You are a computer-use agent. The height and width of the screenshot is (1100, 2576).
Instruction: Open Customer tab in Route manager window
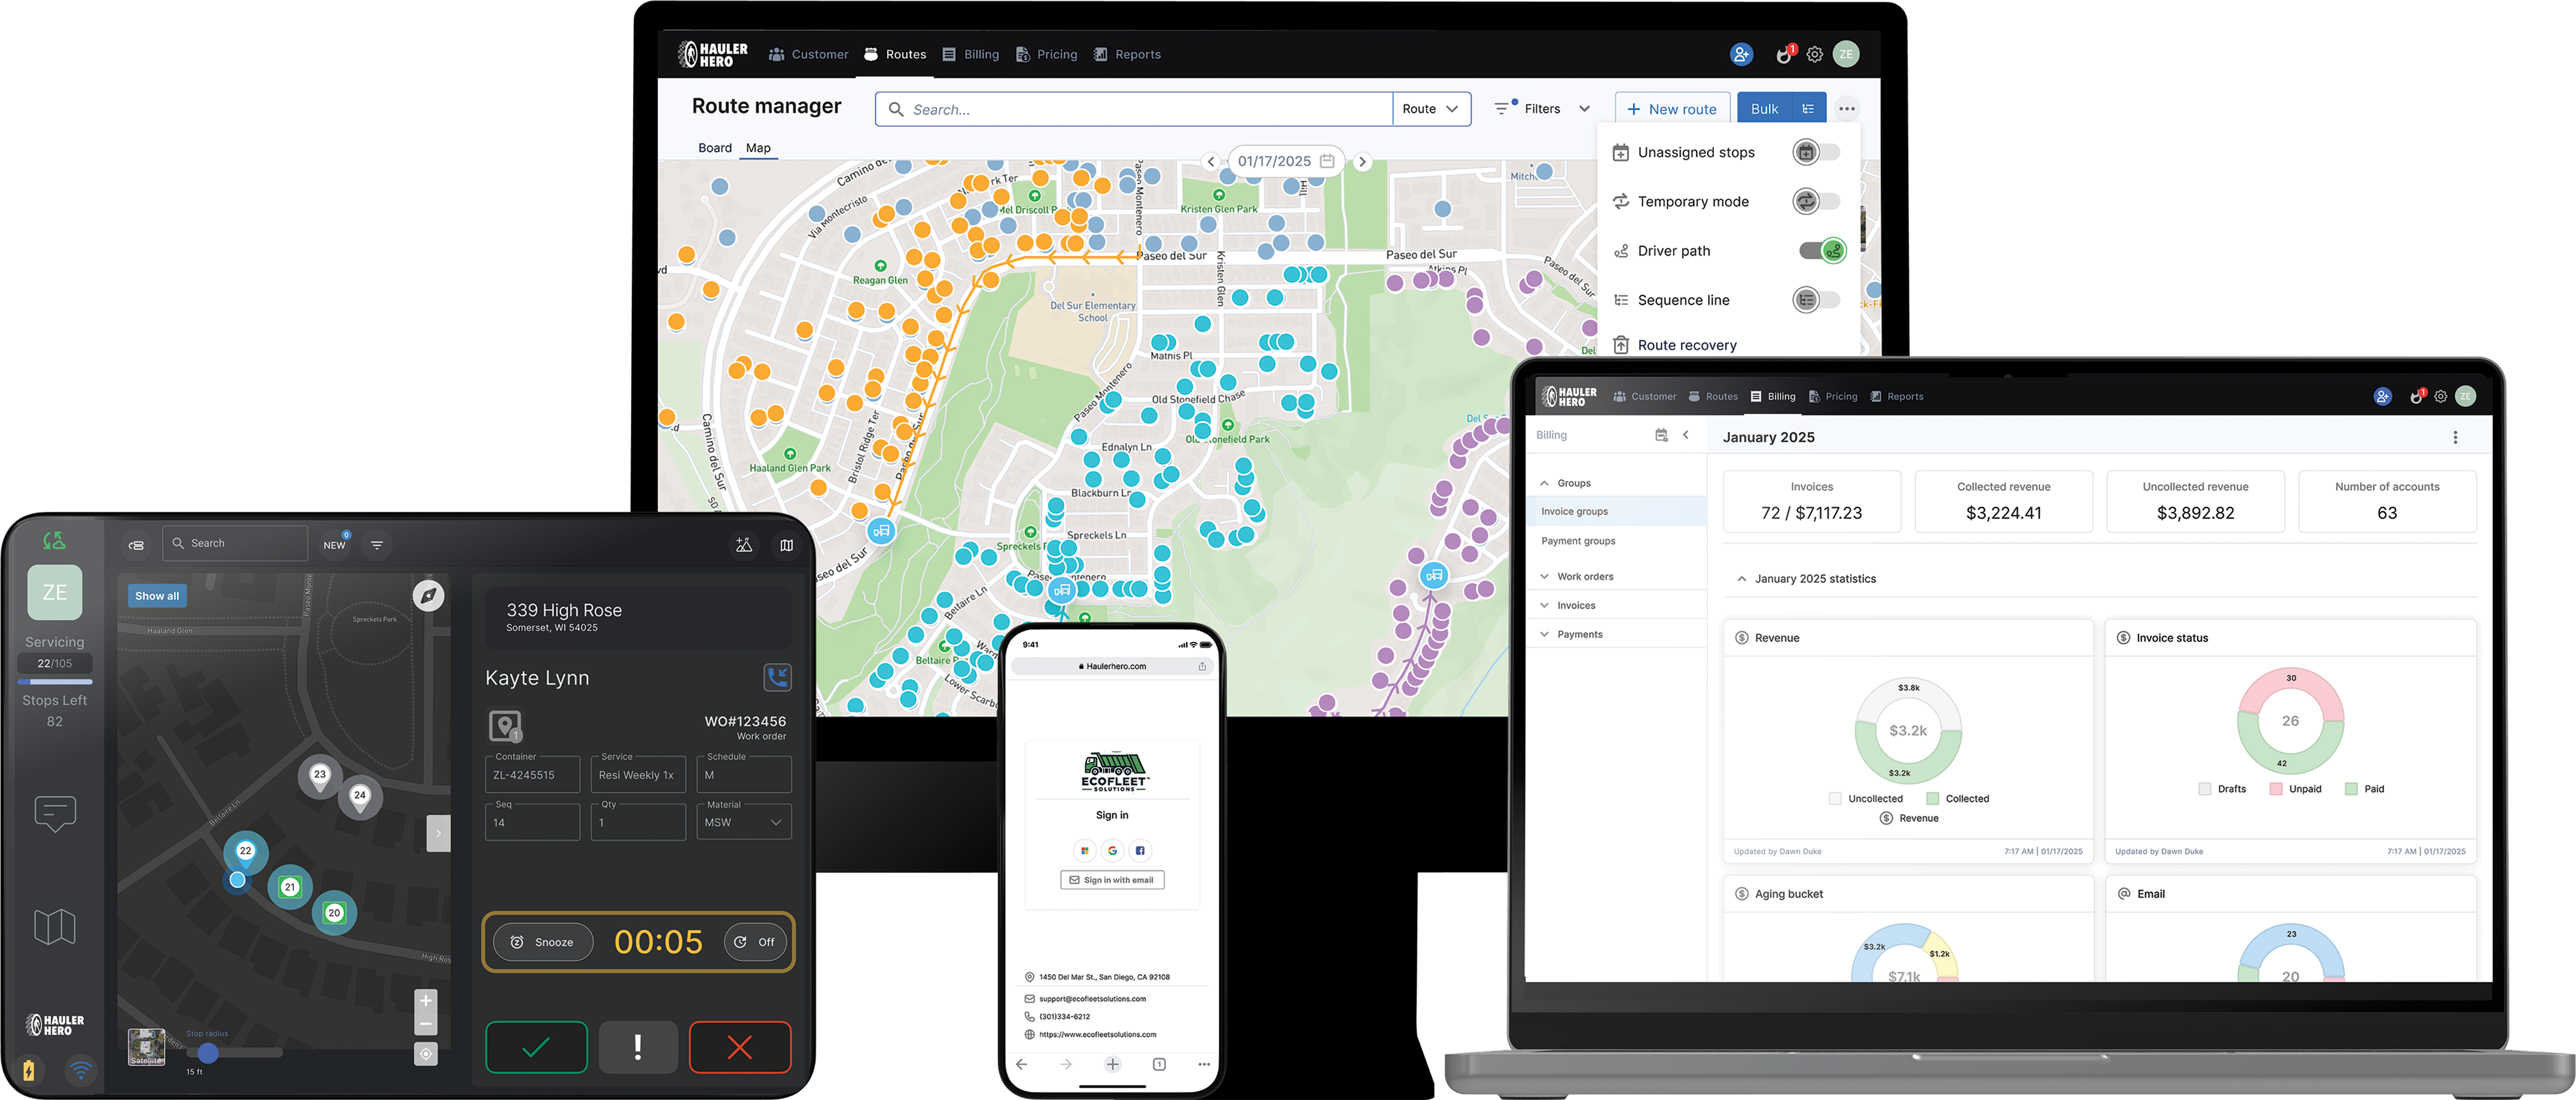click(x=808, y=54)
